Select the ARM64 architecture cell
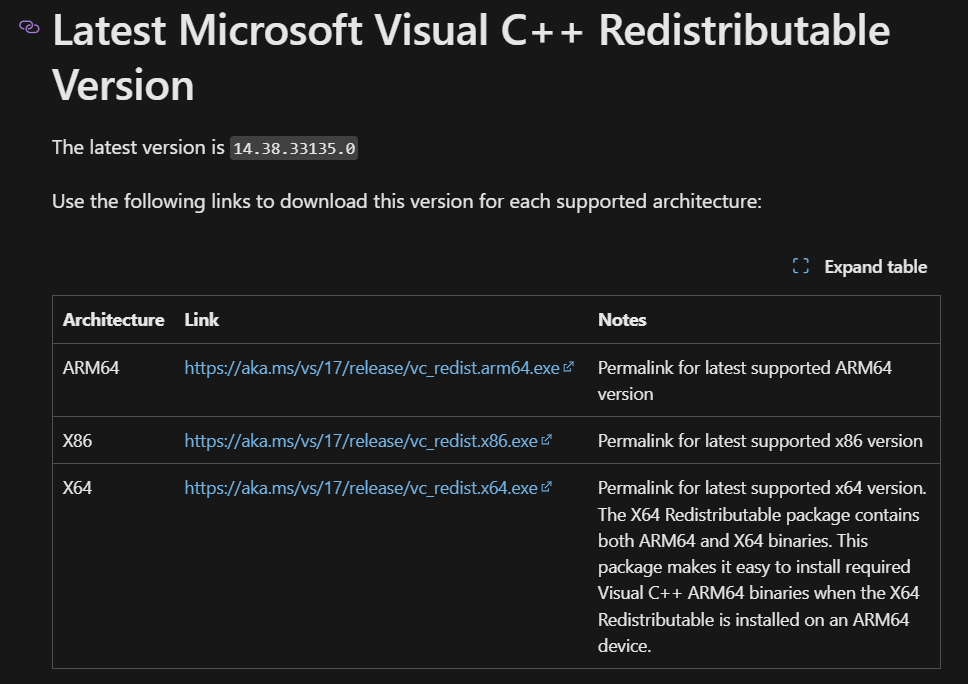Image resolution: width=968 pixels, height=684 pixels. click(91, 368)
